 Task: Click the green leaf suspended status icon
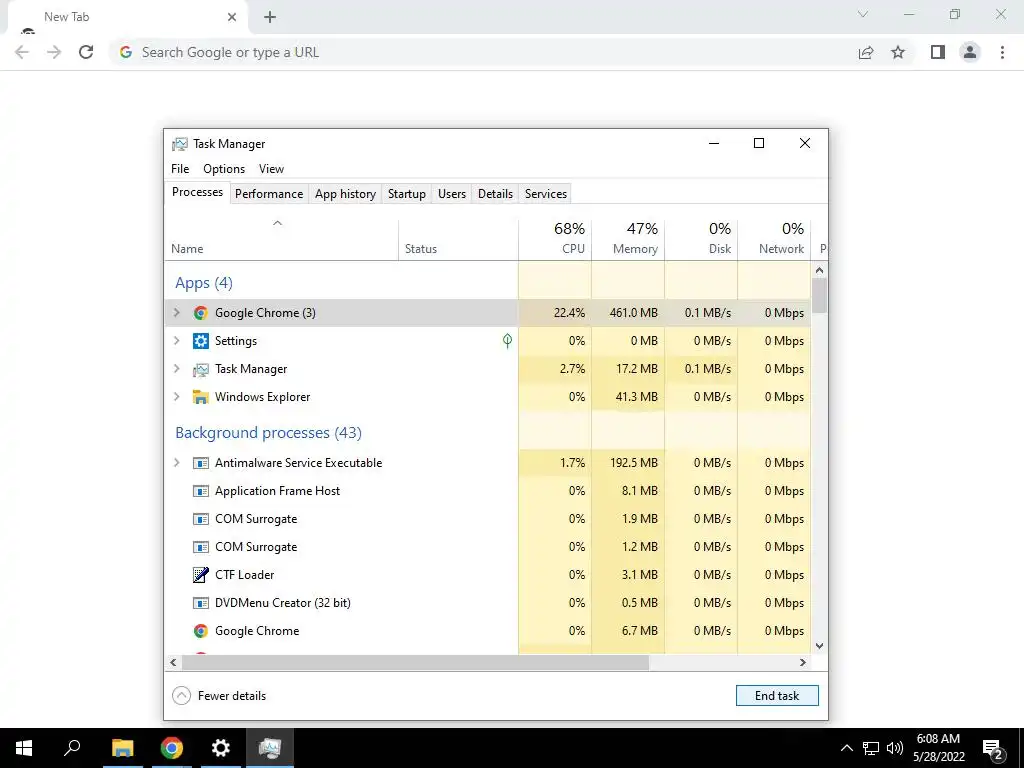click(507, 340)
